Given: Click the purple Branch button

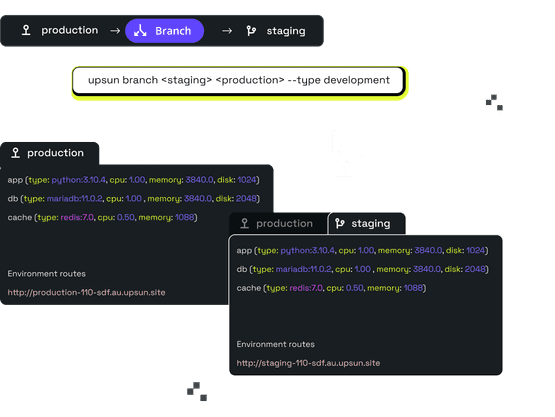Looking at the screenshot, I should pos(164,31).
